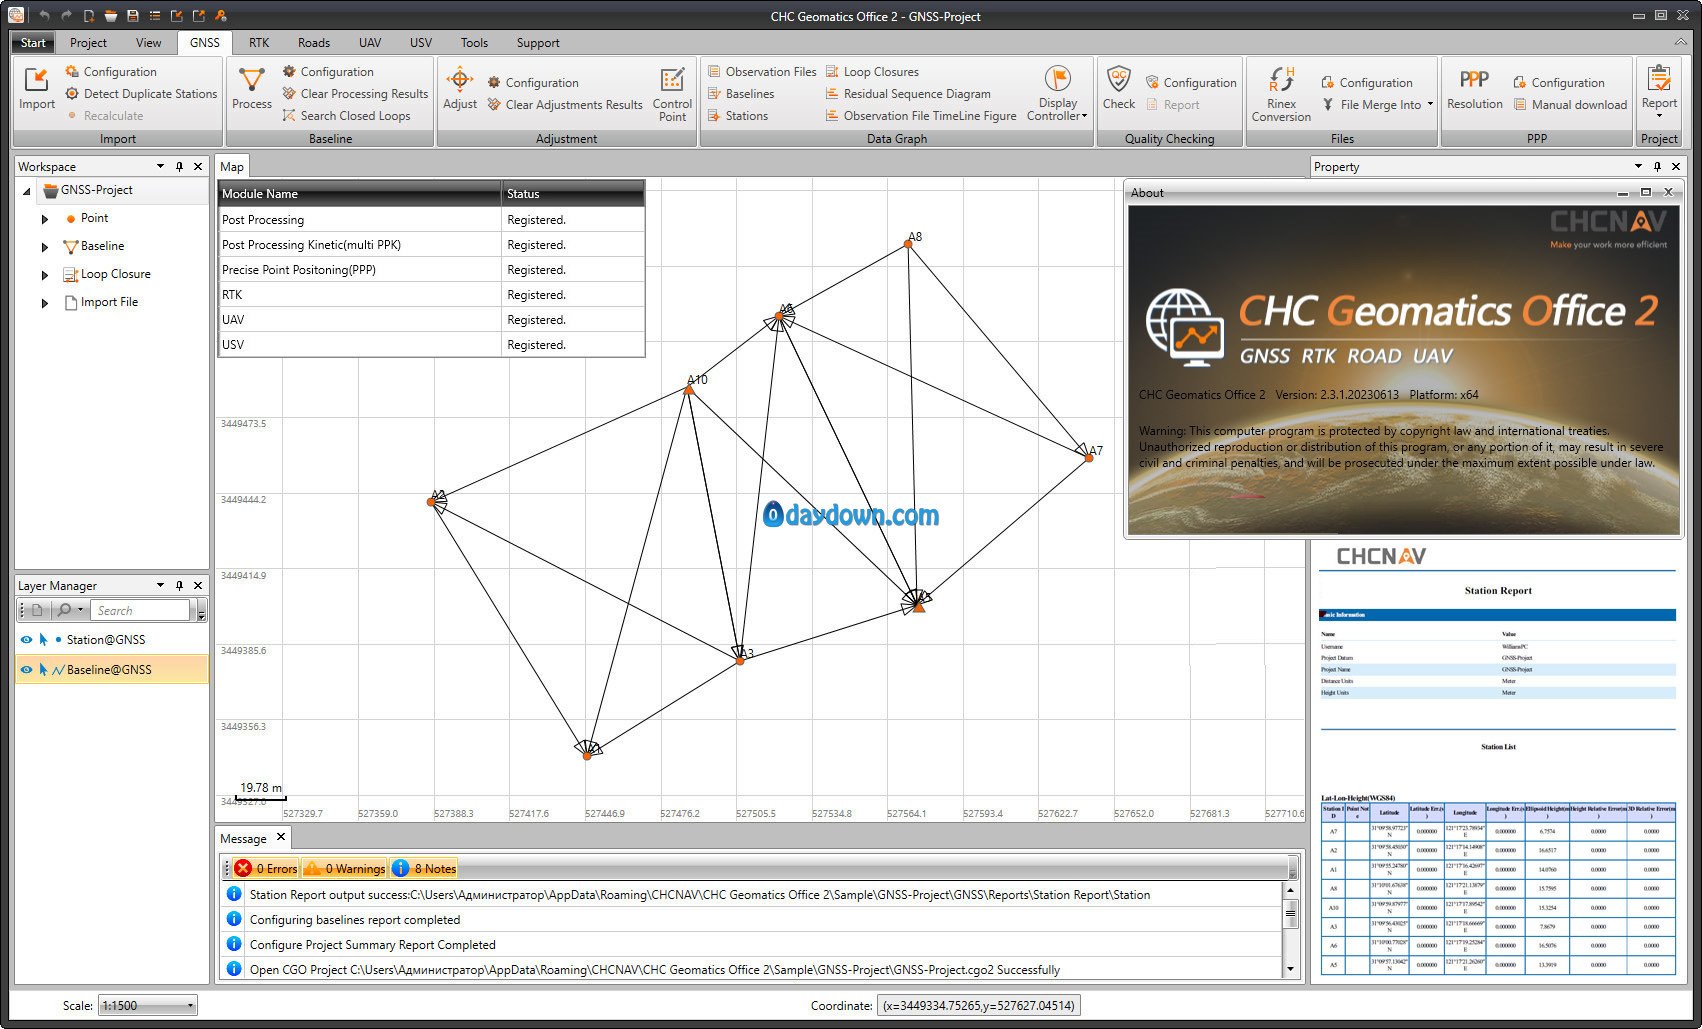Pin the Layer Manager panel
This screenshot has height=1029, width=1702.
[x=179, y=586]
